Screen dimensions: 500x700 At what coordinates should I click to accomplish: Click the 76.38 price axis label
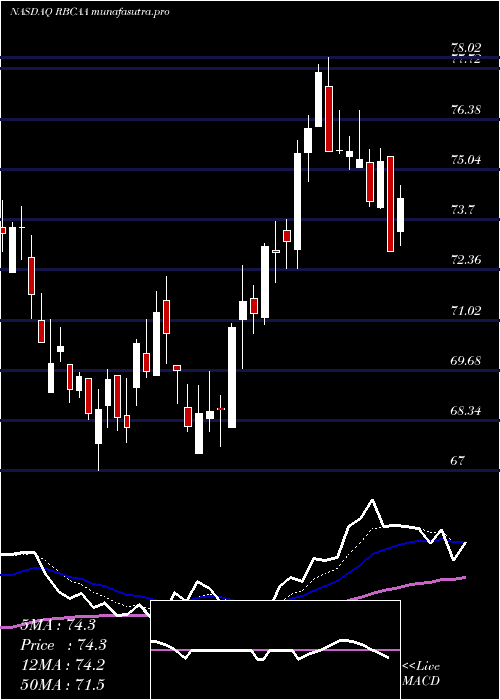[x=466, y=109]
